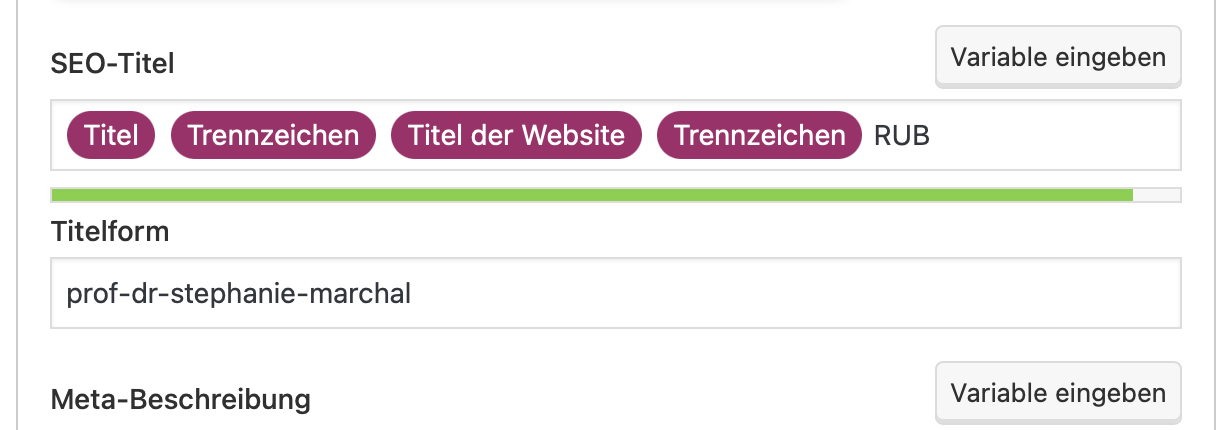1224x430 pixels.
Task: Select the Trennzeichen tag just before RUB
Action: pos(759,135)
